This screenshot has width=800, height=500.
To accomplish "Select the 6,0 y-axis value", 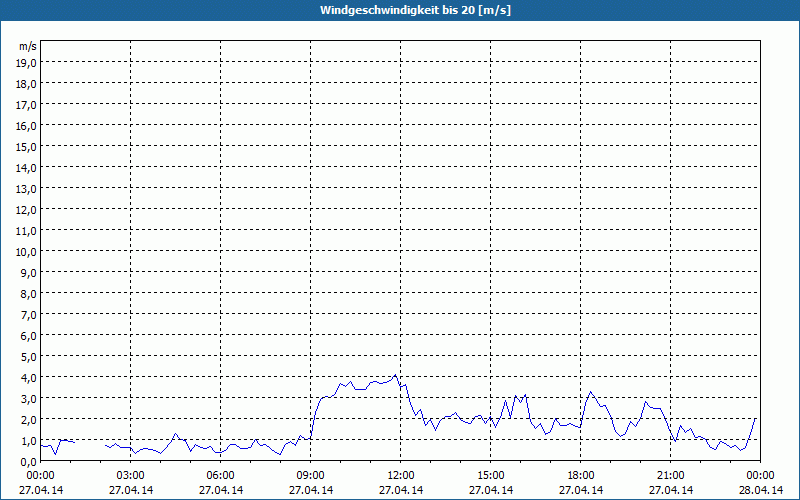I will coord(30,336).
